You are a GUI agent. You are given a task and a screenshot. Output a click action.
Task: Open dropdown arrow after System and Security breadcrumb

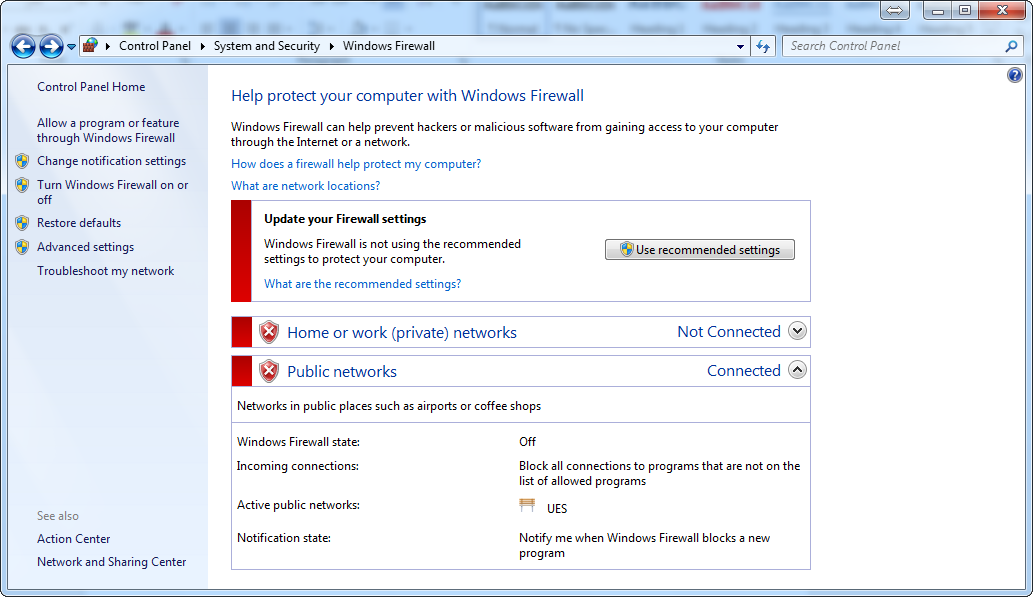click(x=331, y=46)
